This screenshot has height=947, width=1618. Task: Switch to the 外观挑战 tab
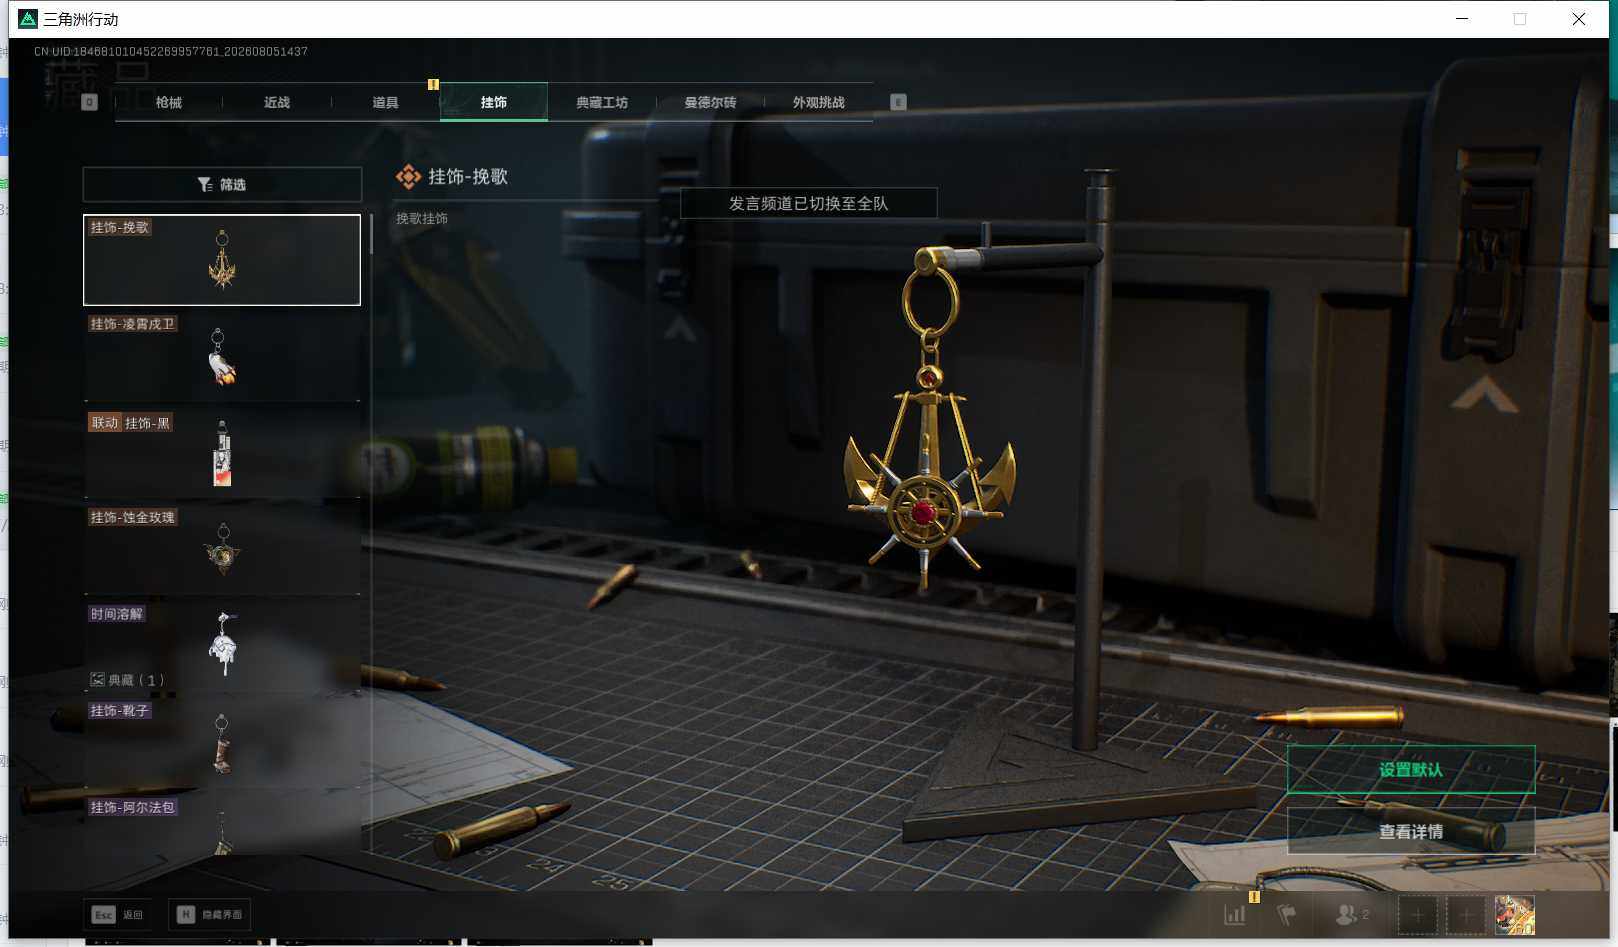click(818, 102)
